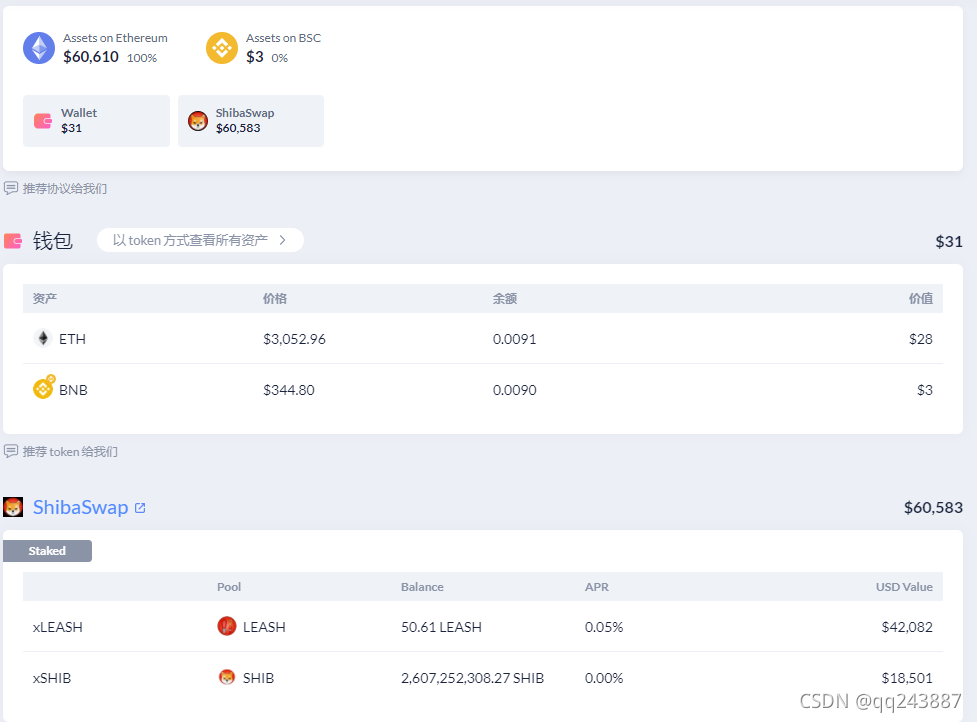The height and width of the screenshot is (722, 977).
Task: Click the 钱包 section total $31
Action: (x=949, y=241)
